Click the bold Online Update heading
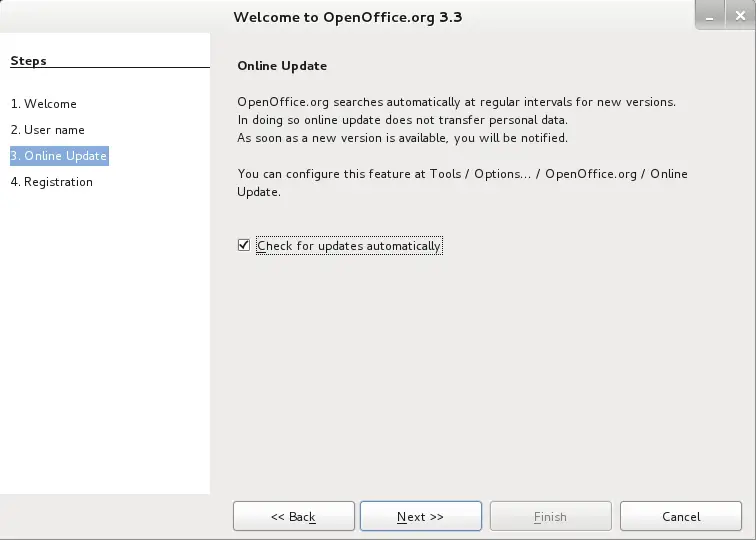The image size is (756, 540). [282, 66]
